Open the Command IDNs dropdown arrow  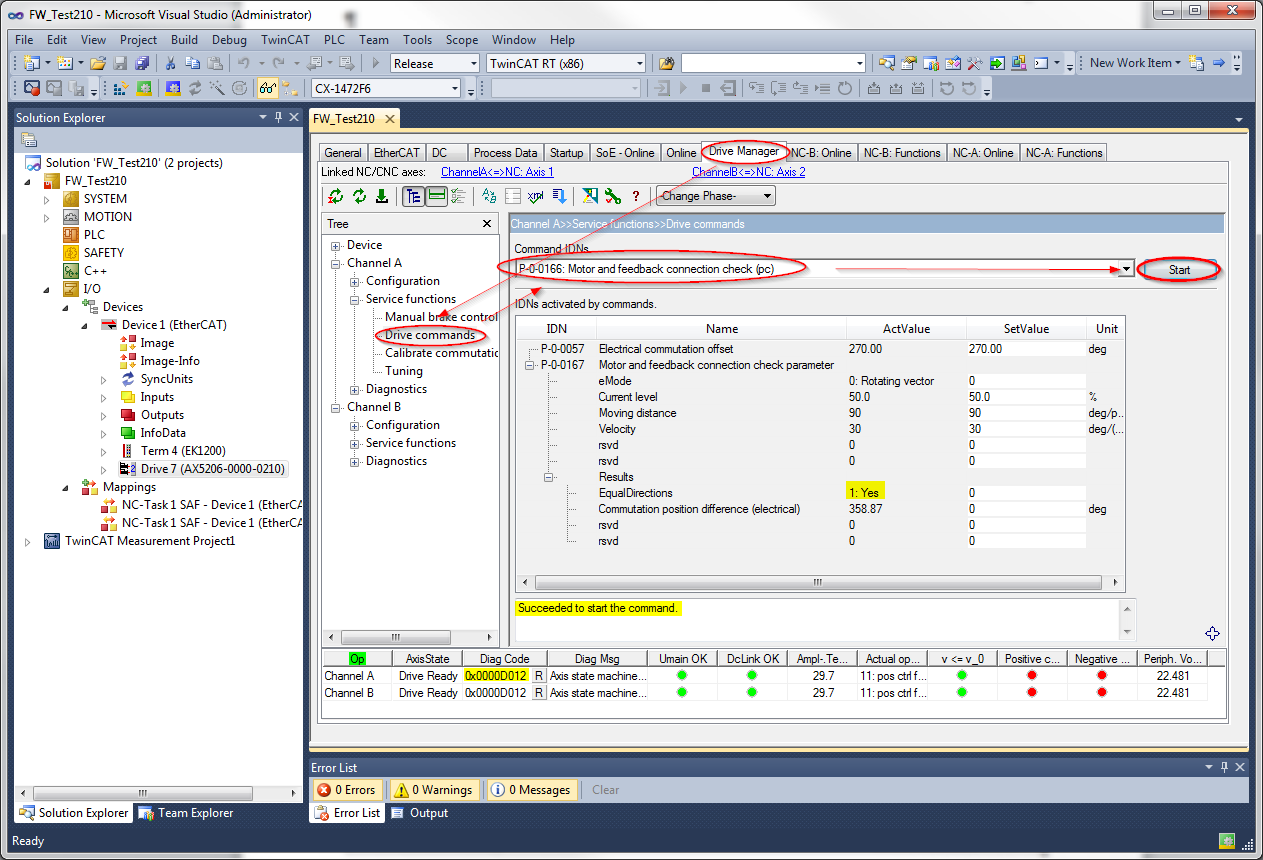point(1126,269)
